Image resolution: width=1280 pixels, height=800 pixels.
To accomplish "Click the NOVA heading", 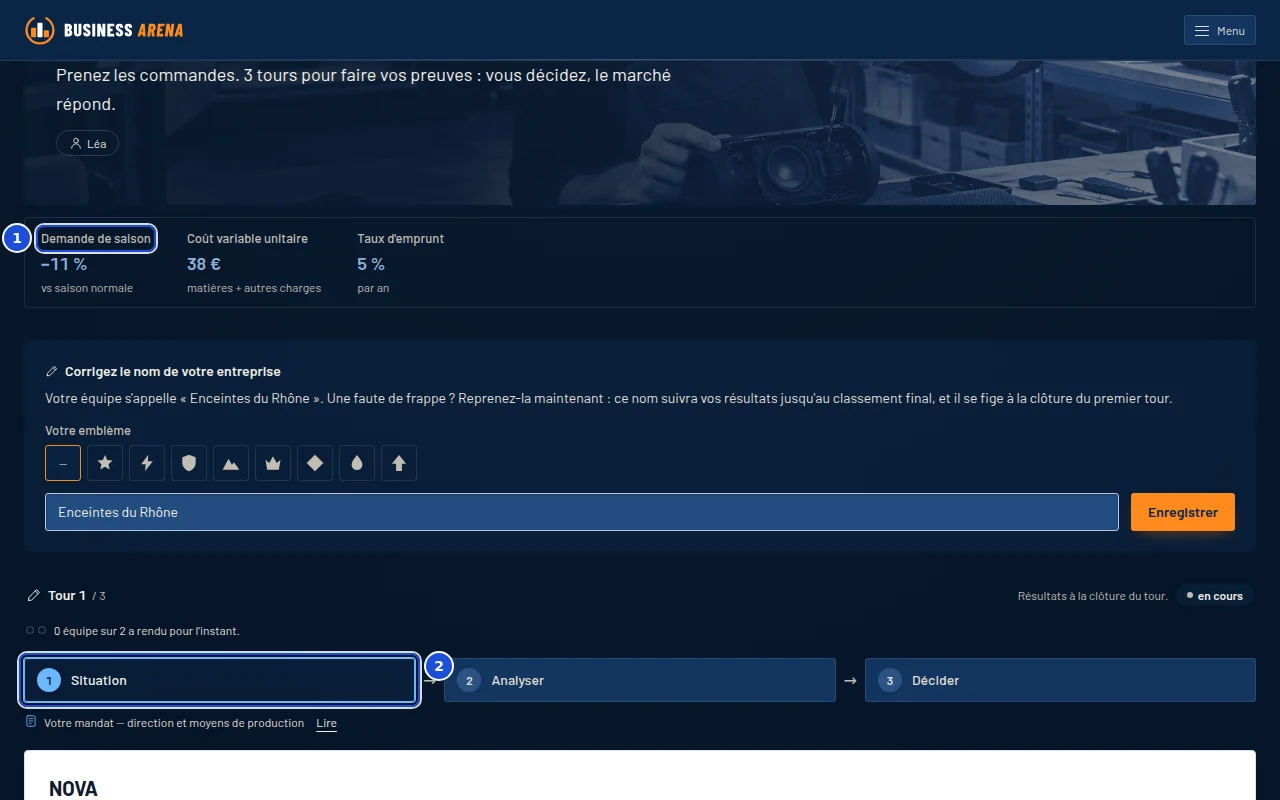I will [74, 789].
